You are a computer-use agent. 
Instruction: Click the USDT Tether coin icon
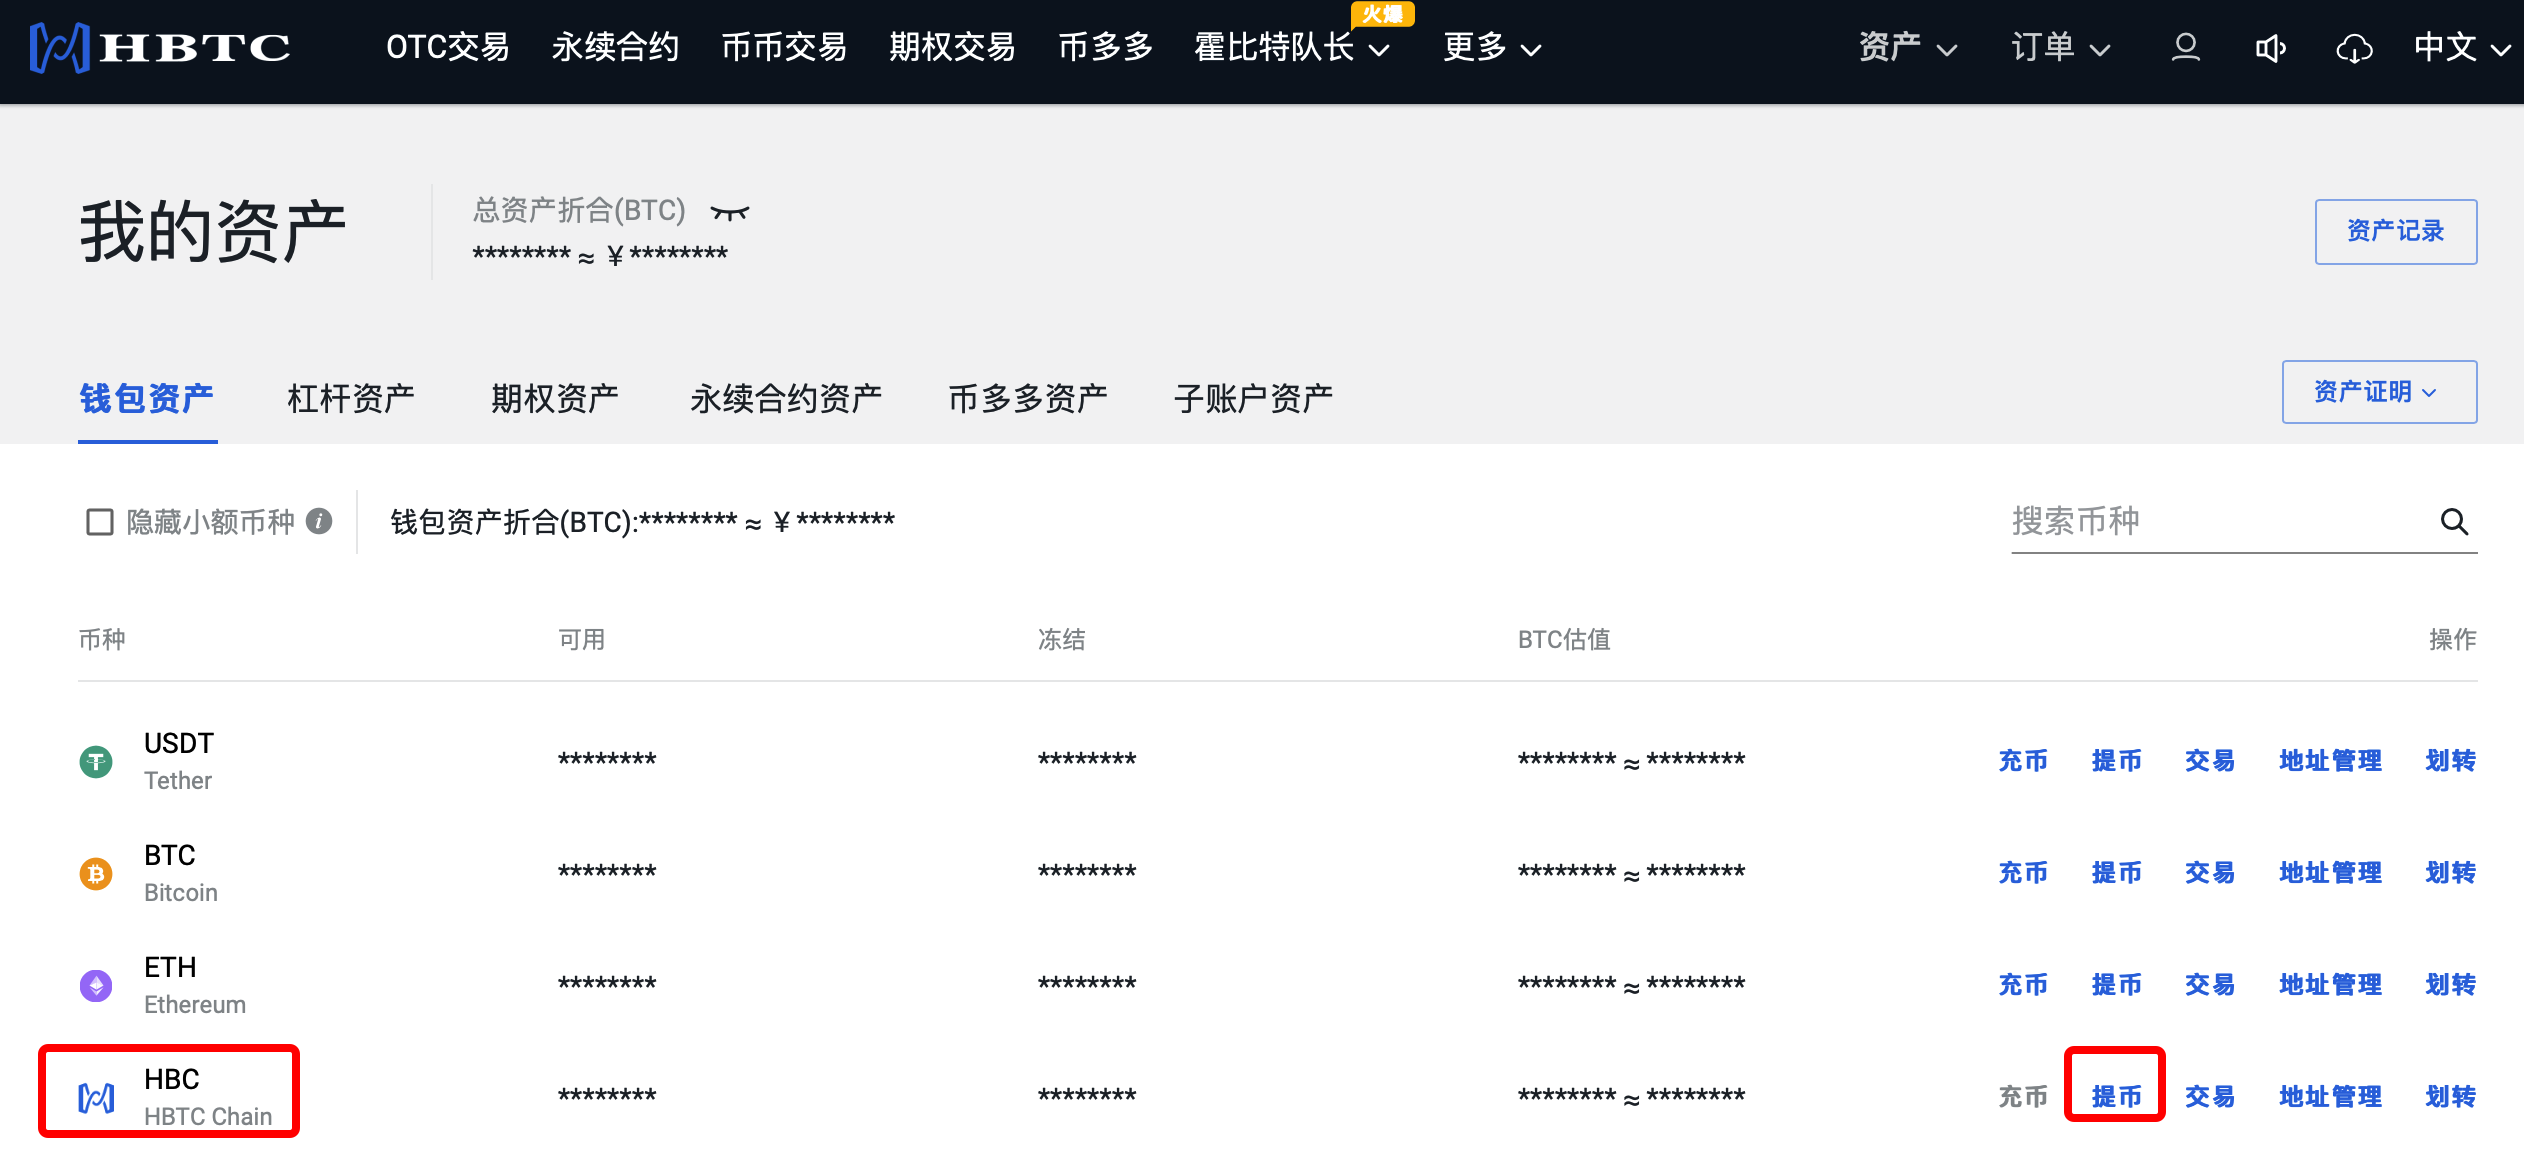coord(96,762)
